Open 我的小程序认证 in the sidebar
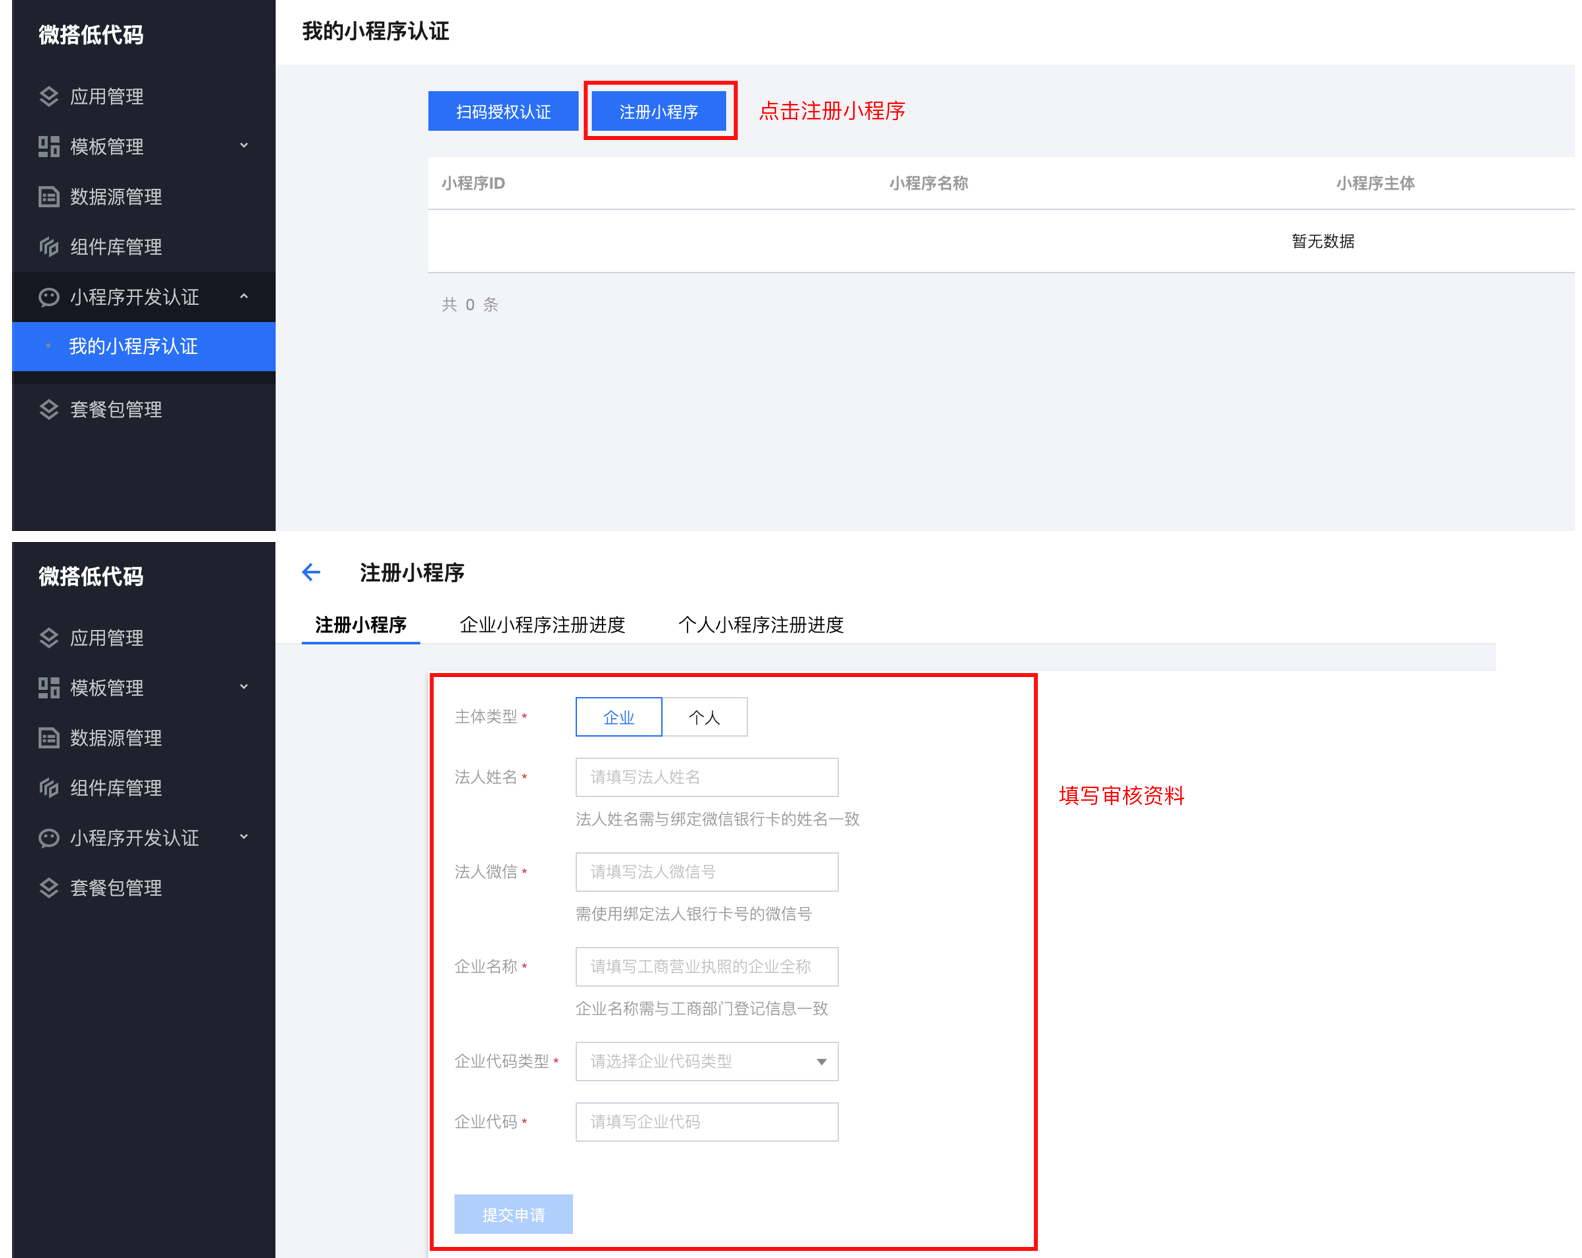Screen dimensions: 1582x1258 (133, 347)
